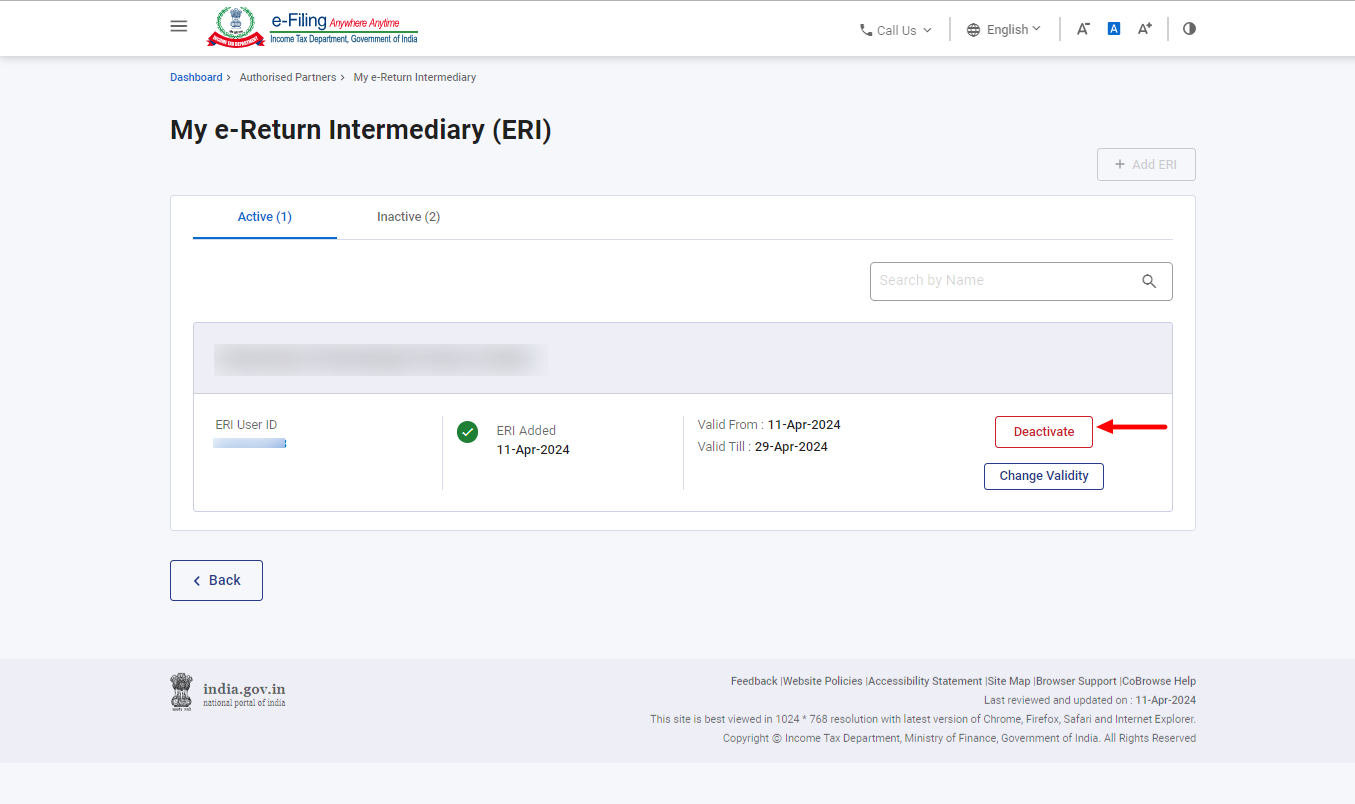
Task: Open the CoBrowse Help footer link
Action: pyautogui.click(x=1158, y=680)
